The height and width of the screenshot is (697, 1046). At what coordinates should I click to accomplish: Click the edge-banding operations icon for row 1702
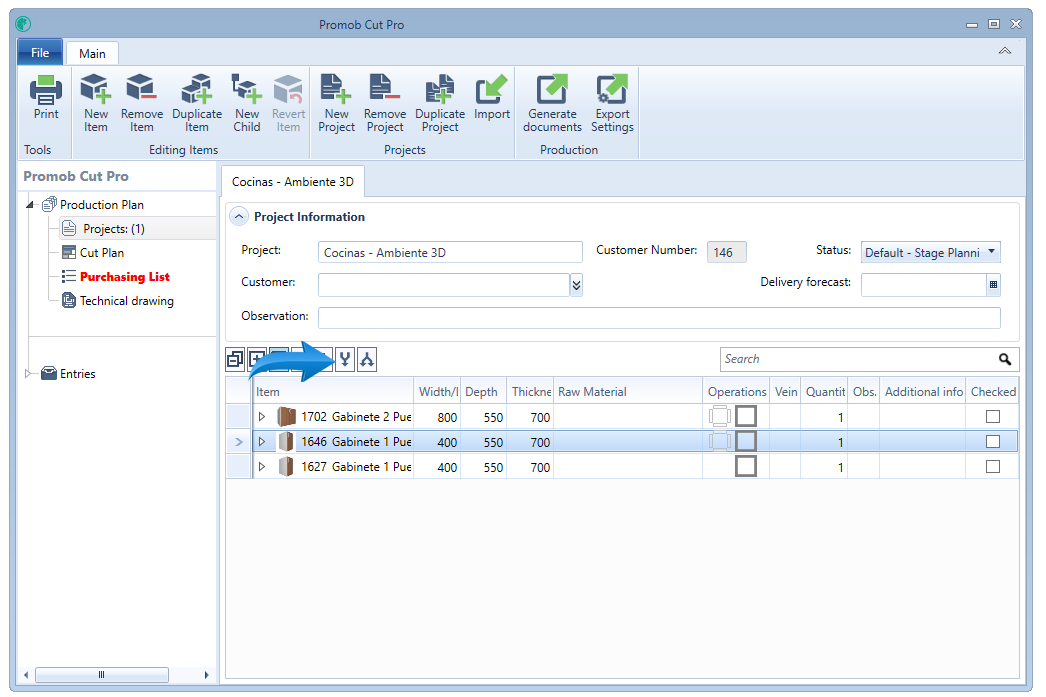[720, 416]
